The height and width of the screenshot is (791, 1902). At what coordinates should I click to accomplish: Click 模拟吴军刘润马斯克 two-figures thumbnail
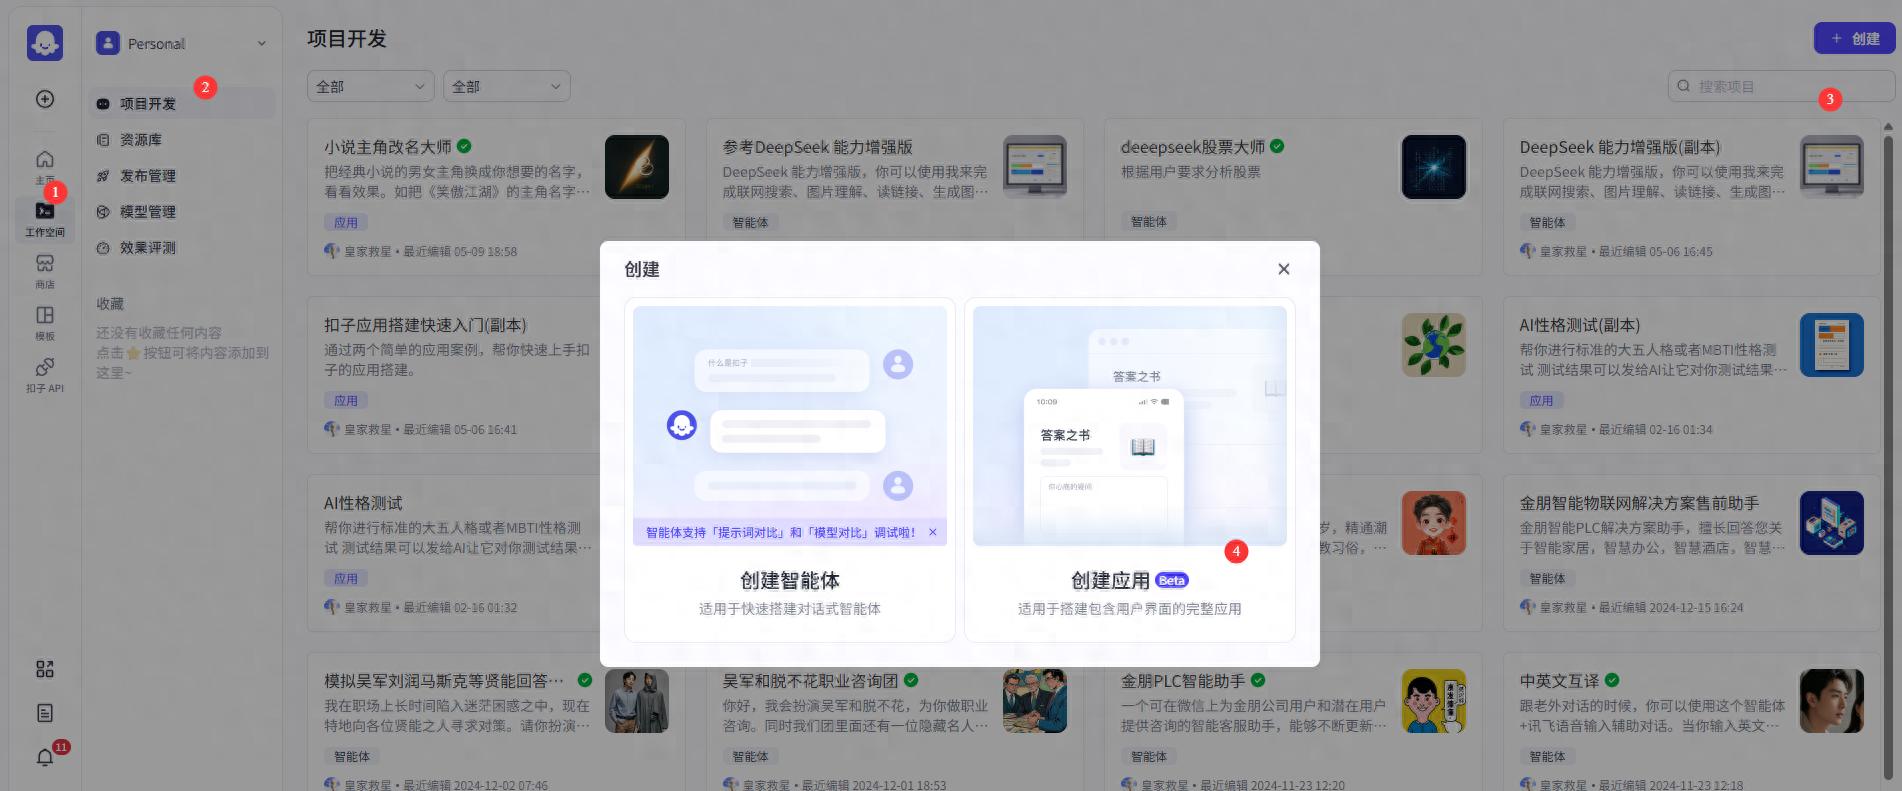click(637, 701)
